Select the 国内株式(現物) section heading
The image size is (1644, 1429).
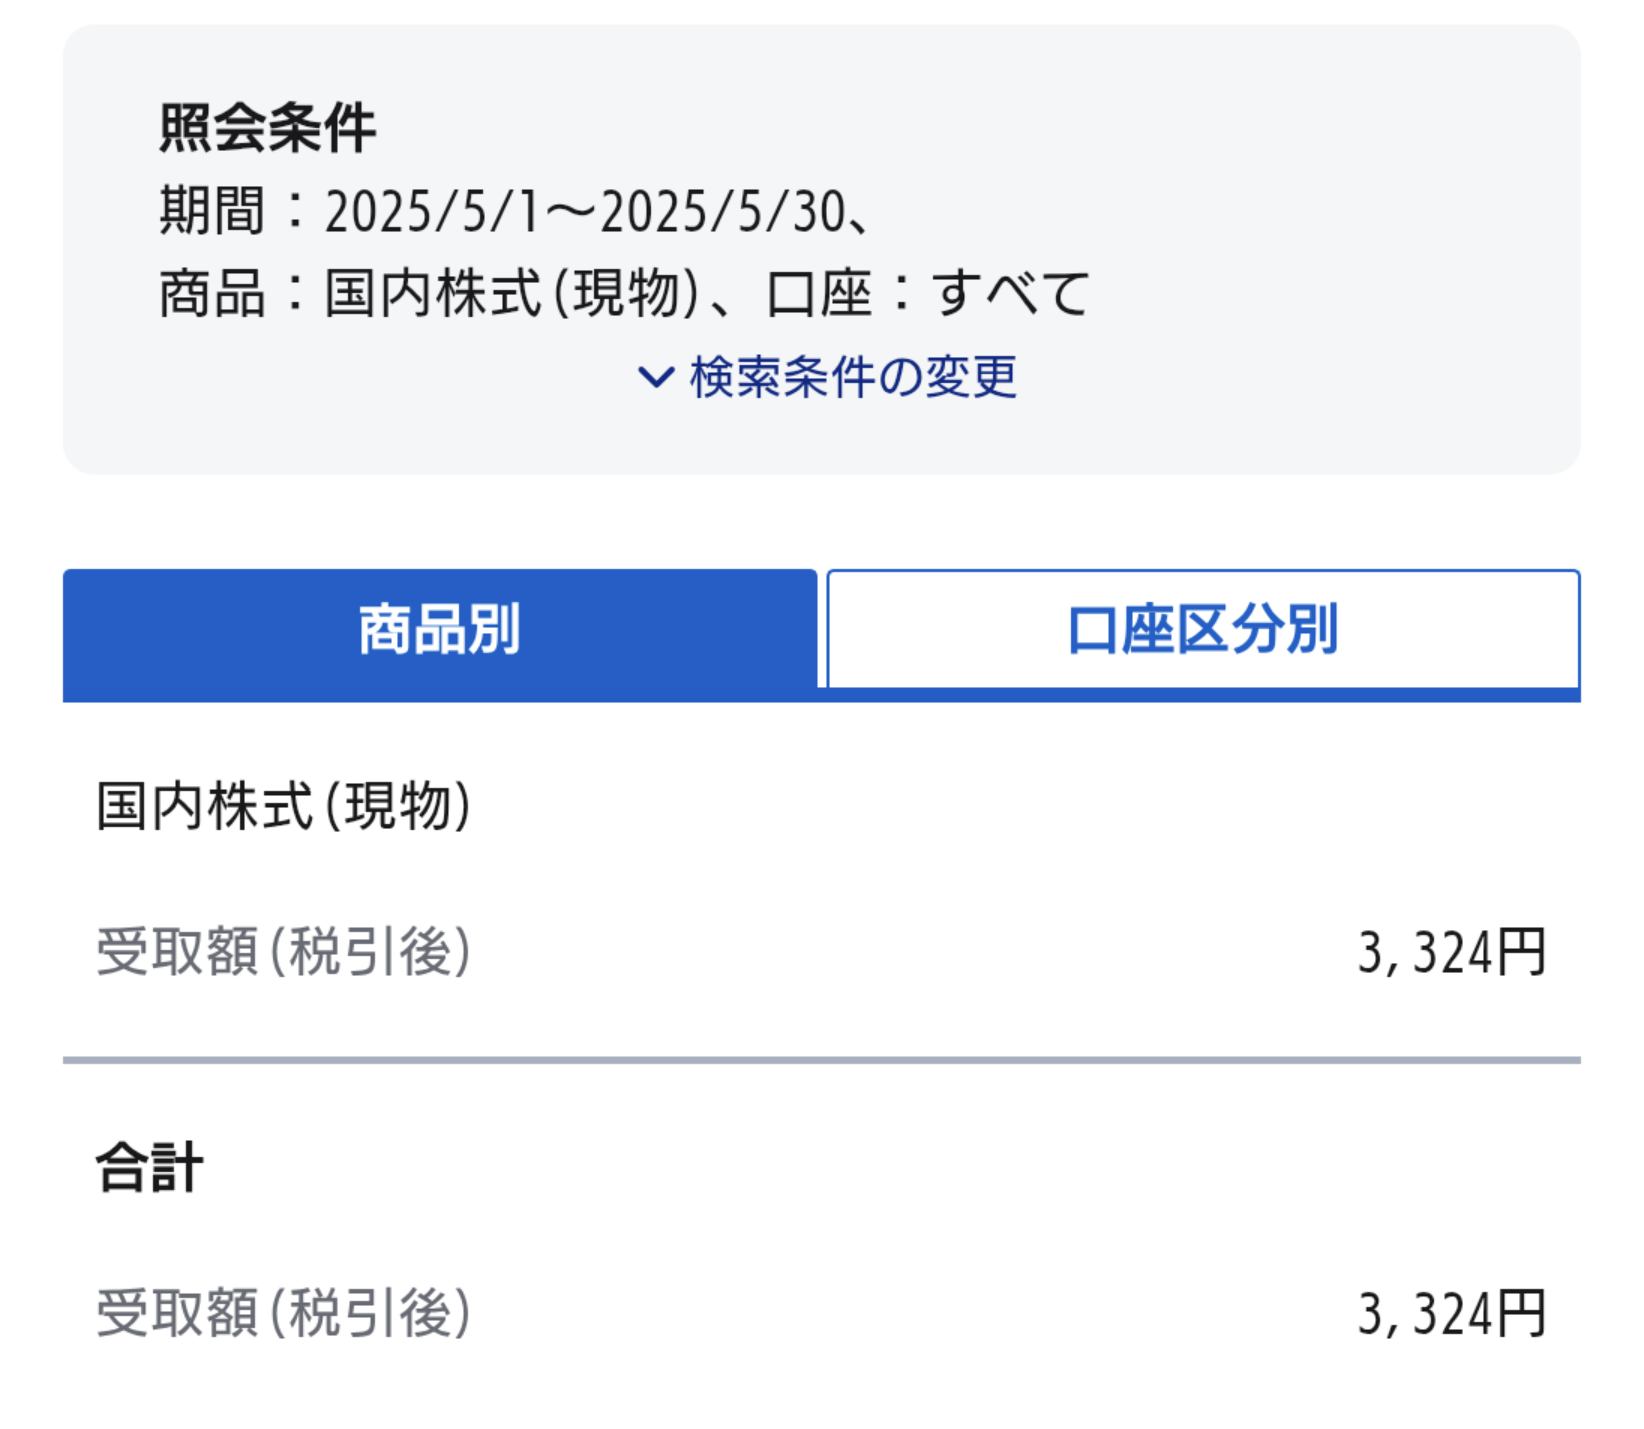click(x=284, y=806)
